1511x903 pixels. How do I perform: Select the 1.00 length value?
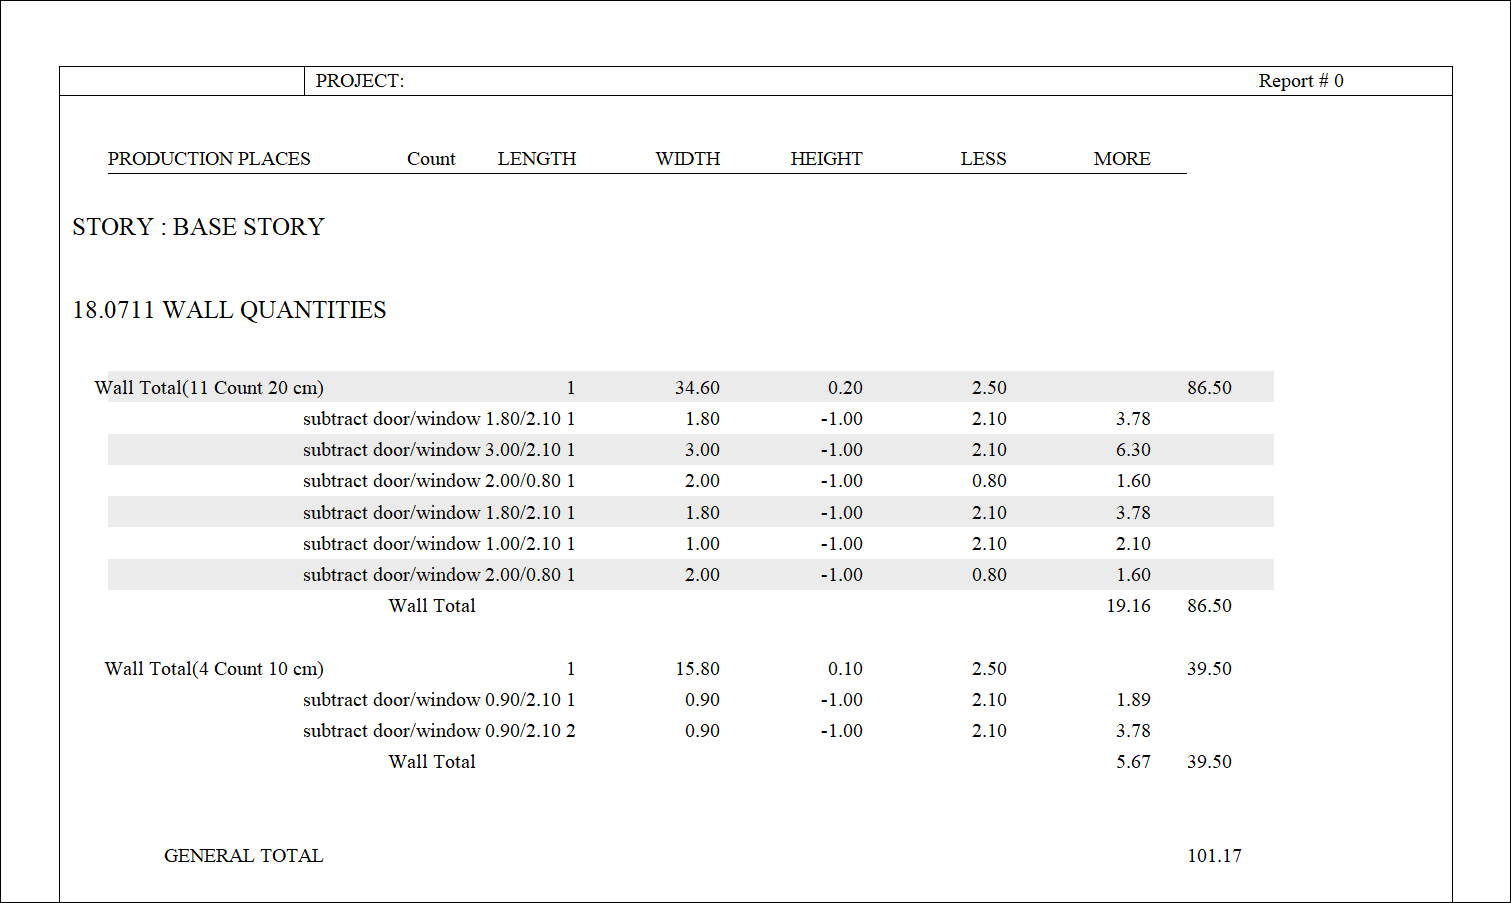[x=702, y=544]
